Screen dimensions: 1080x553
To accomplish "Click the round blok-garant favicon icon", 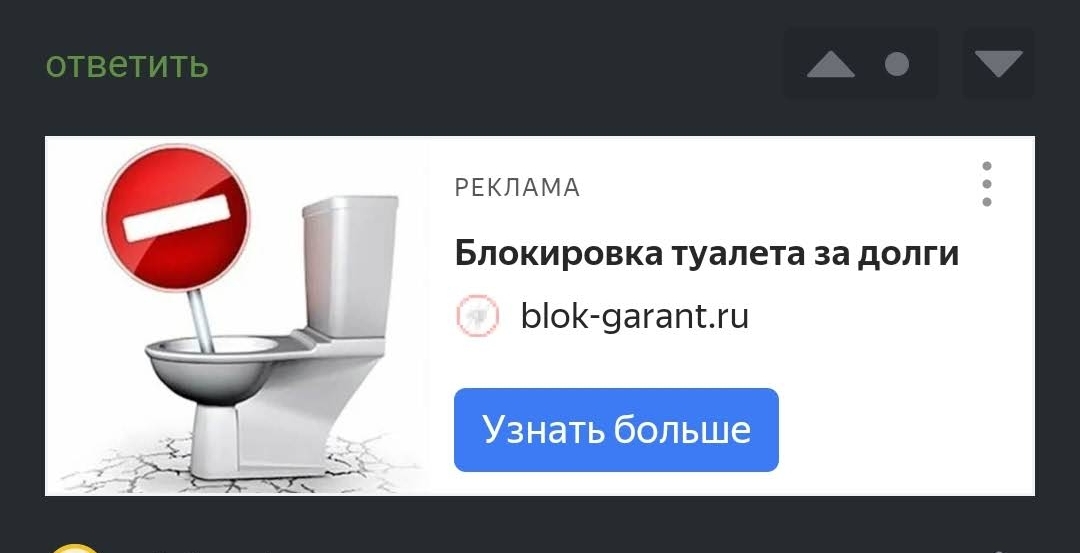I will point(477,316).
